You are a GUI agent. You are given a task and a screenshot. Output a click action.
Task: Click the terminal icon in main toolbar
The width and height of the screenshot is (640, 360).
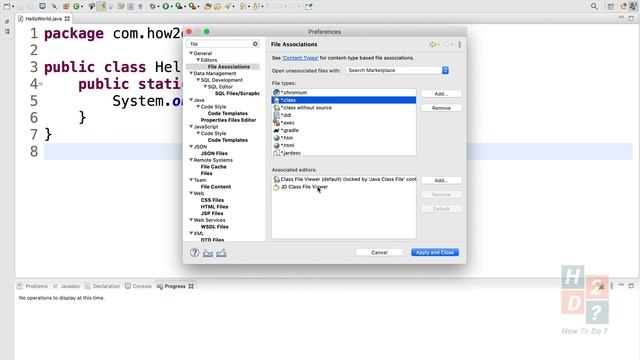click(42, 6)
